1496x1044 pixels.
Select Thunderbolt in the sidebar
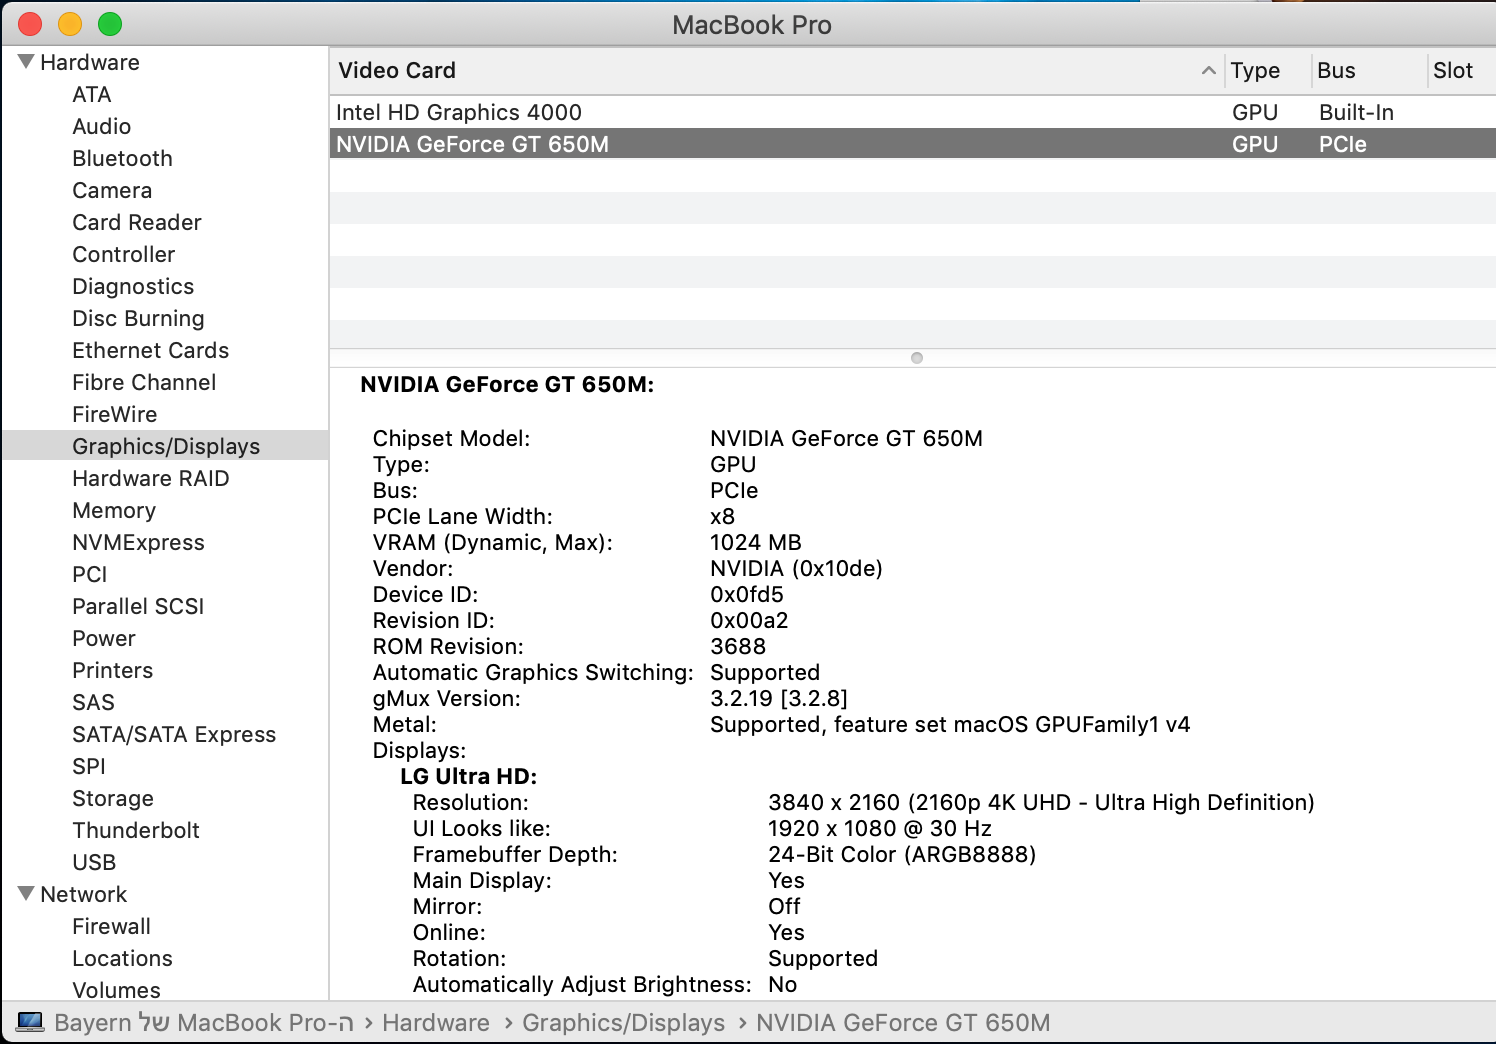[136, 830]
